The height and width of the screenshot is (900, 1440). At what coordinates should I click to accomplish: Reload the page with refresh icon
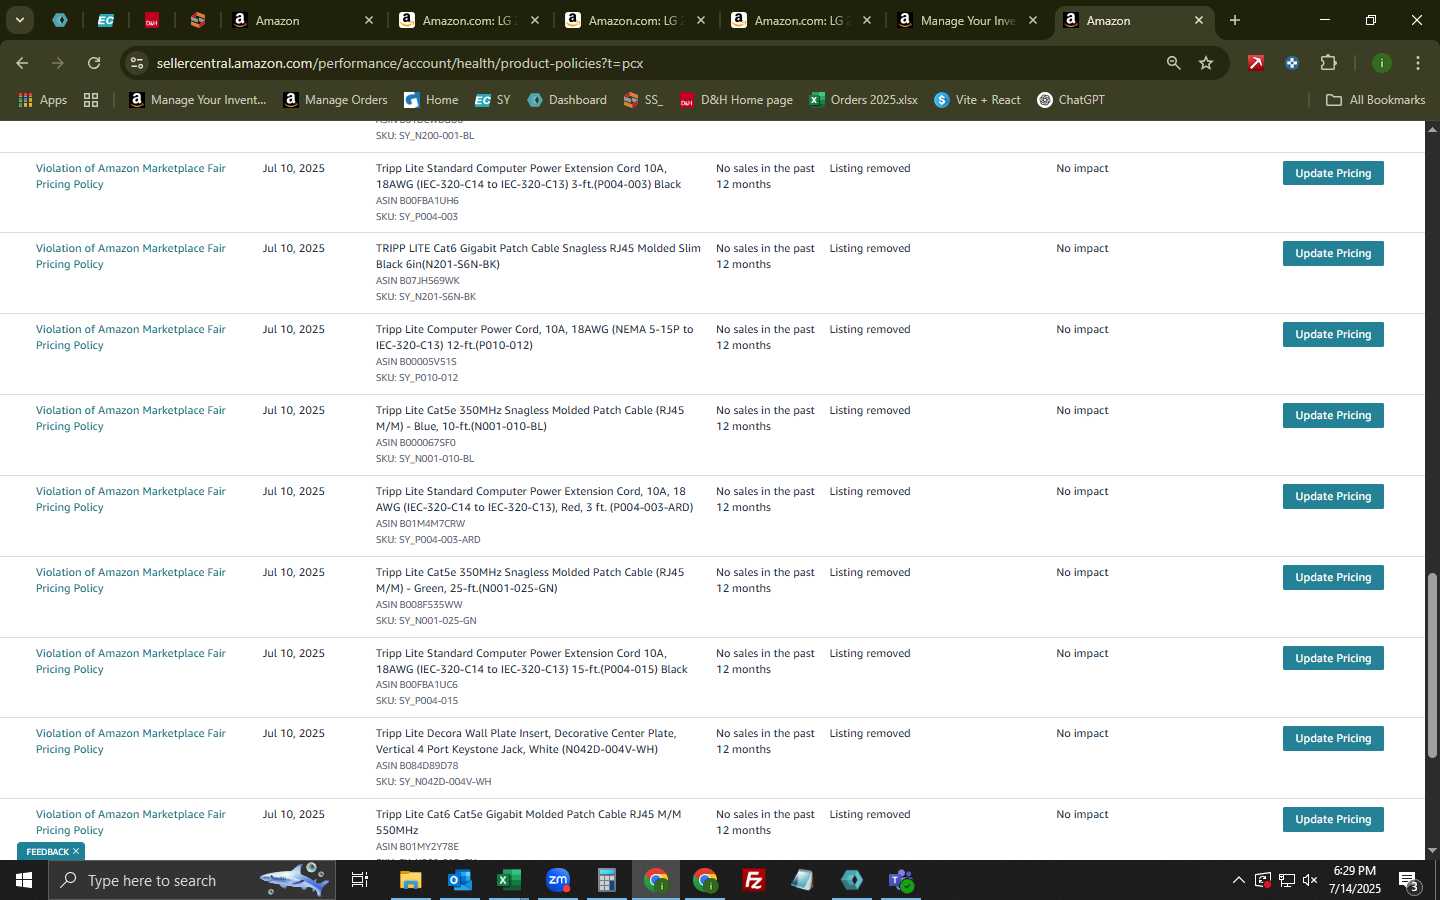tap(94, 63)
